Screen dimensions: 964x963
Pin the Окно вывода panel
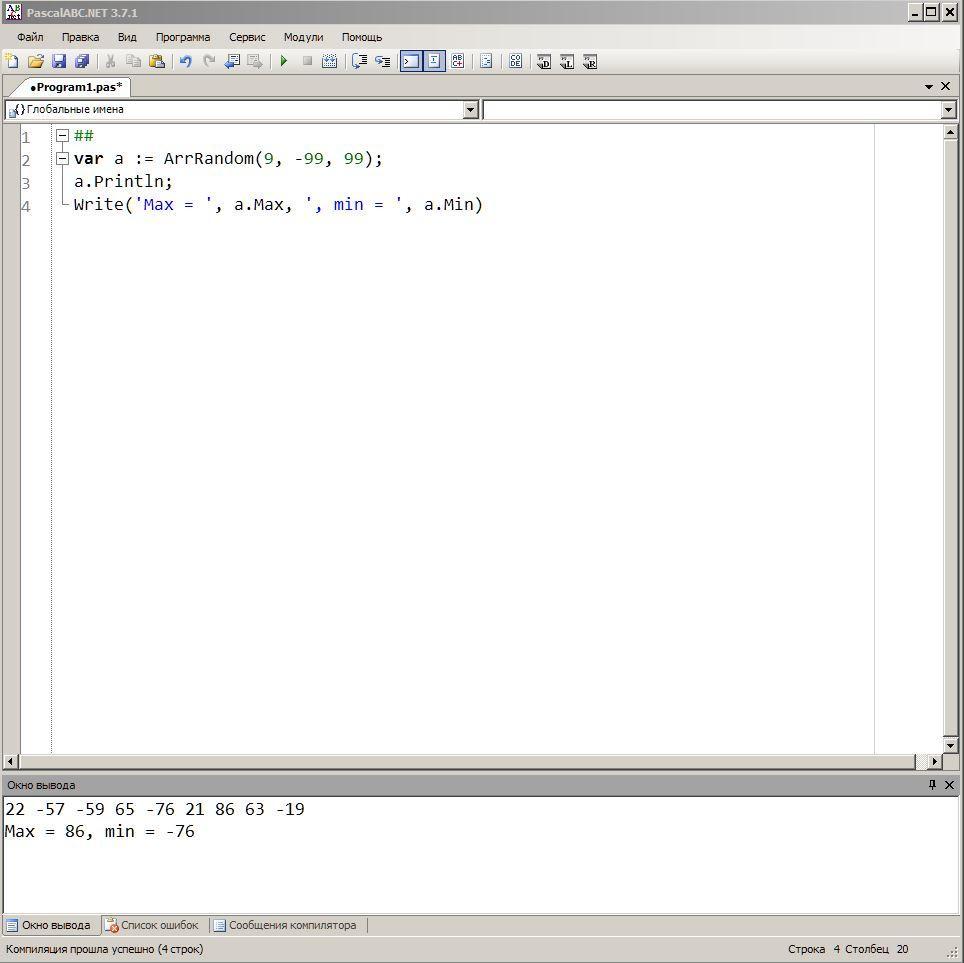(932, 785)
